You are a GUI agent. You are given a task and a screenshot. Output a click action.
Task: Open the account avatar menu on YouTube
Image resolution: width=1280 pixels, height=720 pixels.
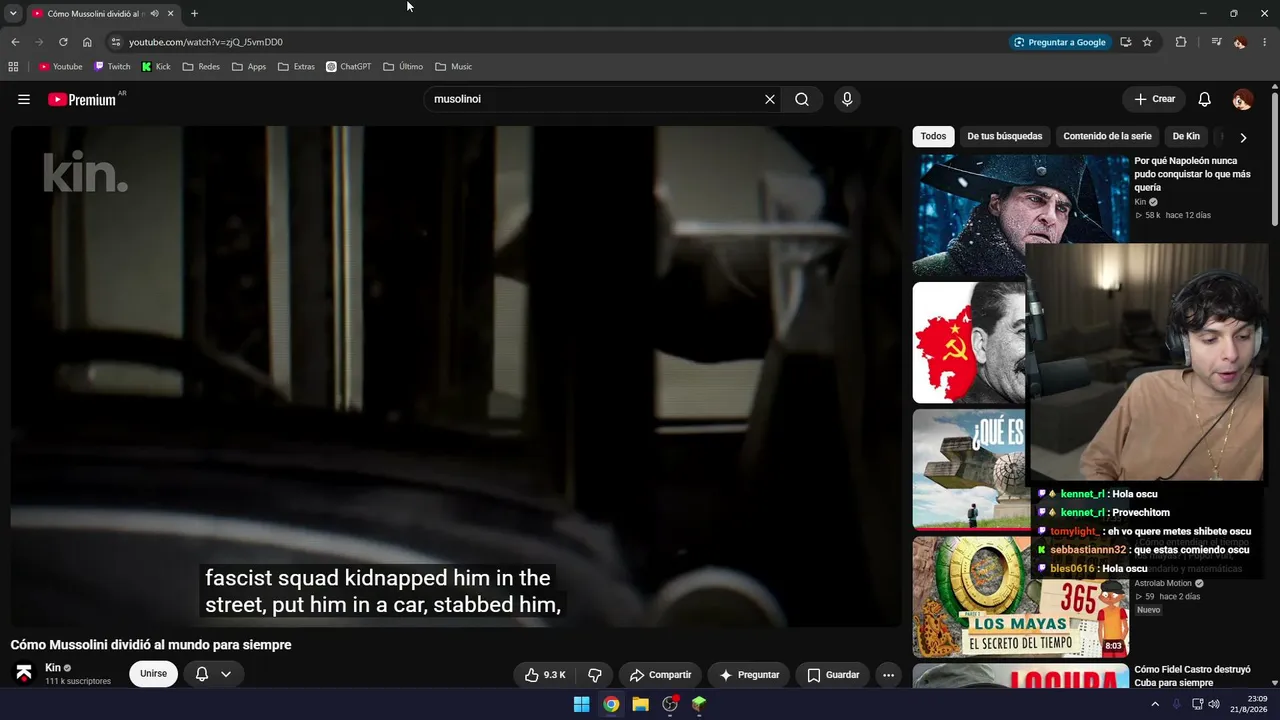[1242, 99]
